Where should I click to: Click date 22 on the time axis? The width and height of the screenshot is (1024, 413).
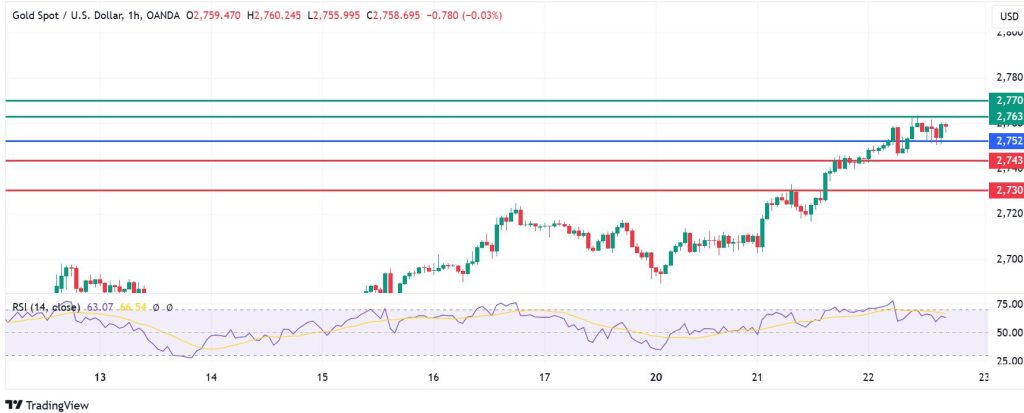[x=869, y=378]
